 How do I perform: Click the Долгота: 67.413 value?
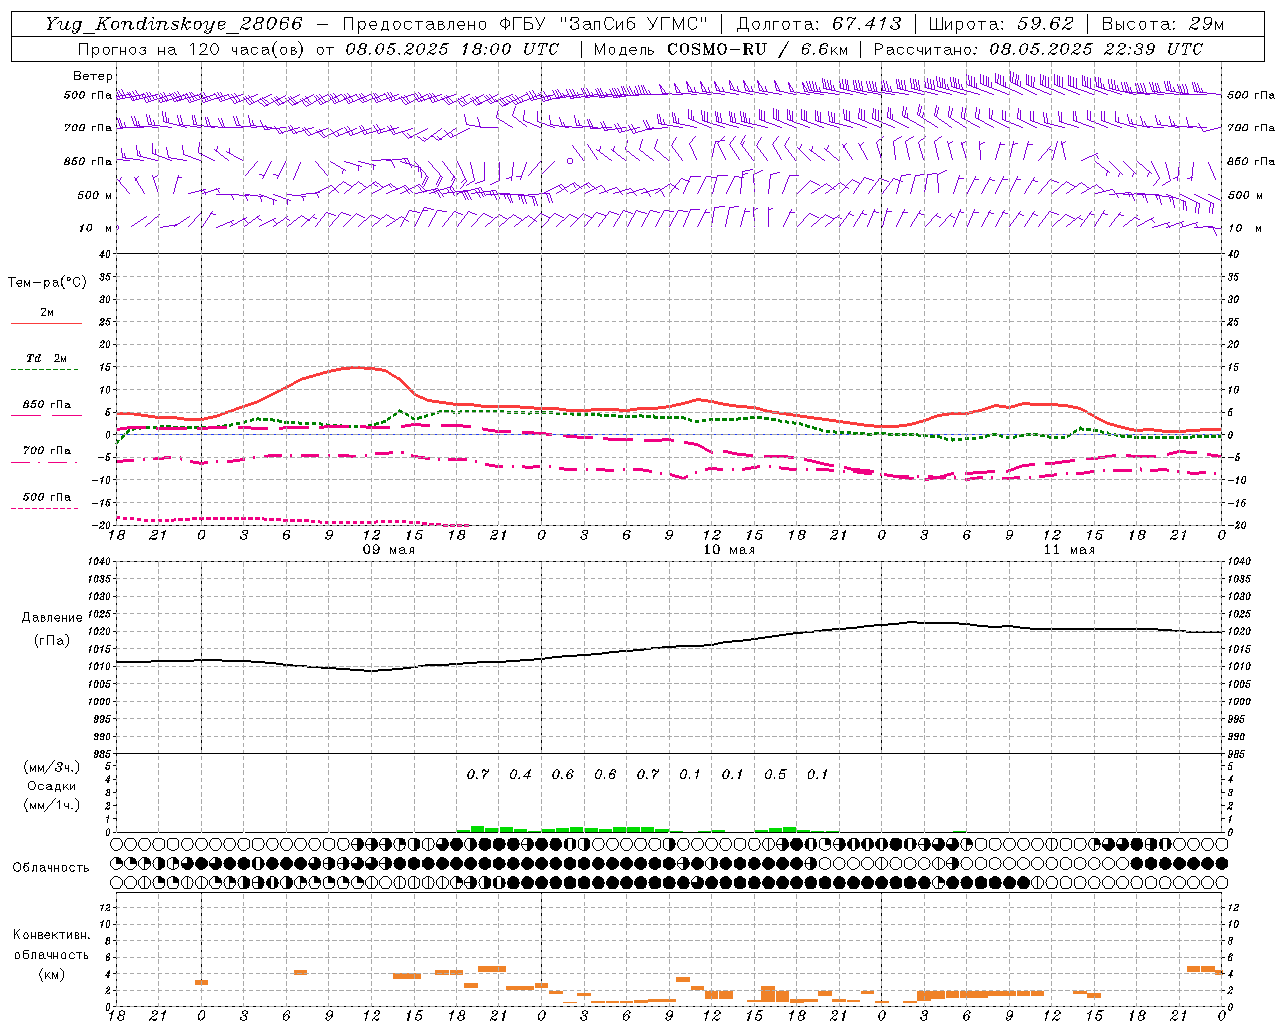tap(819, 24)
